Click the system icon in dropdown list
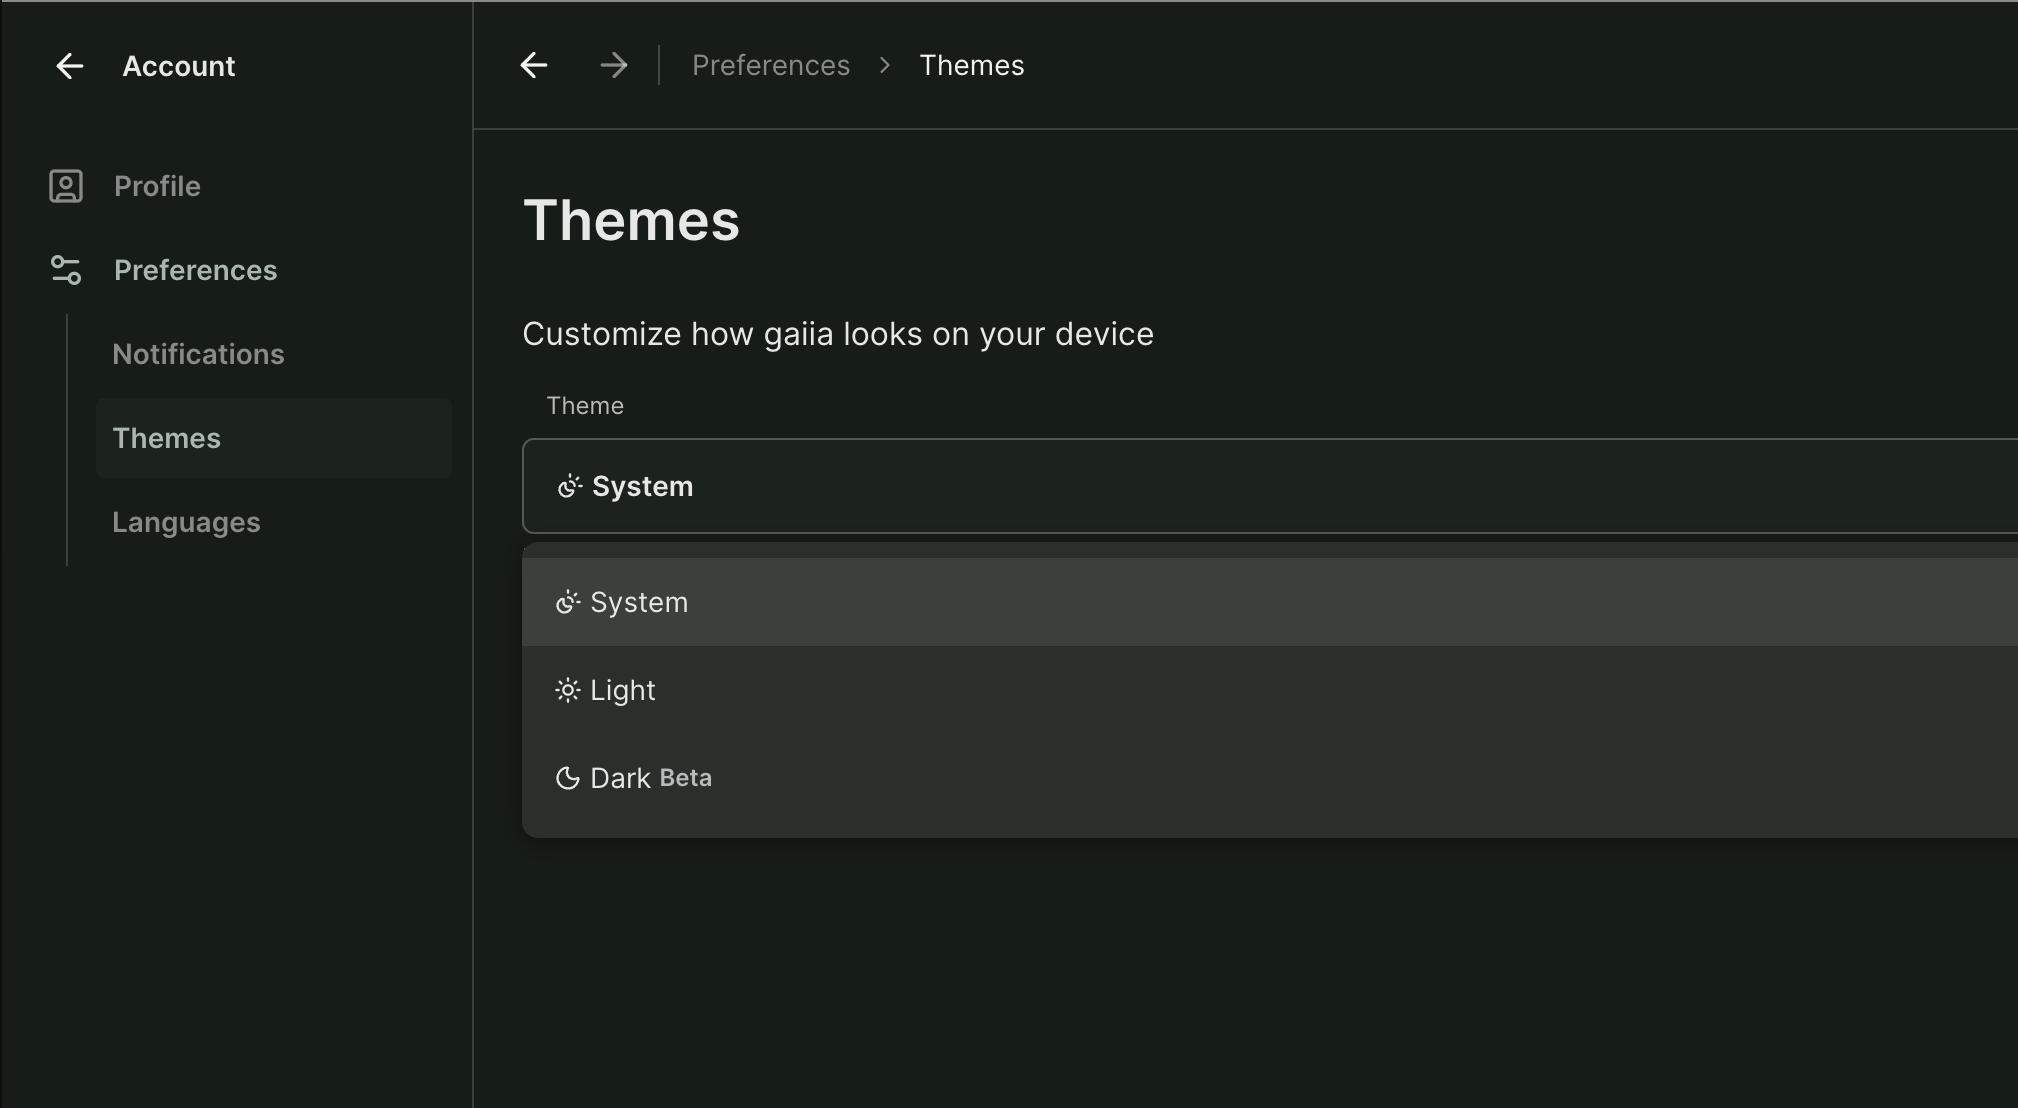2018x1108 pixels. click(568, 602)
